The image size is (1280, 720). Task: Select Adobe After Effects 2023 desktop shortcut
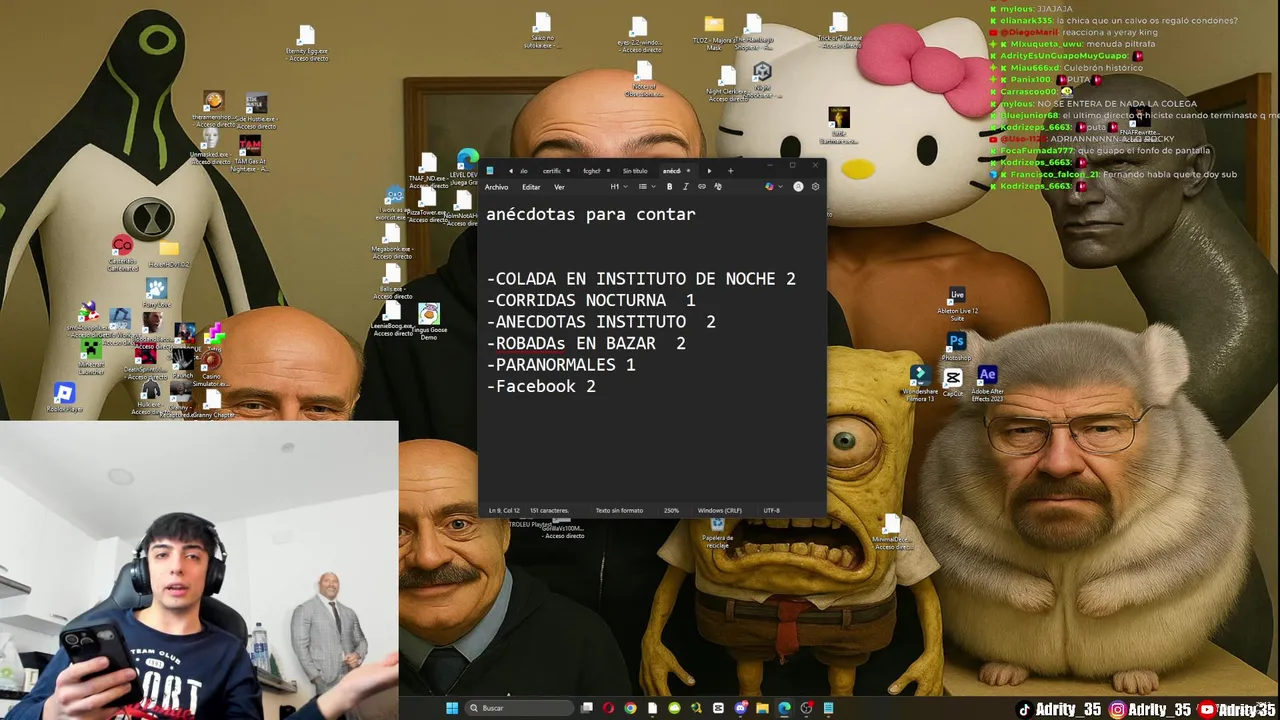point(987,384)
